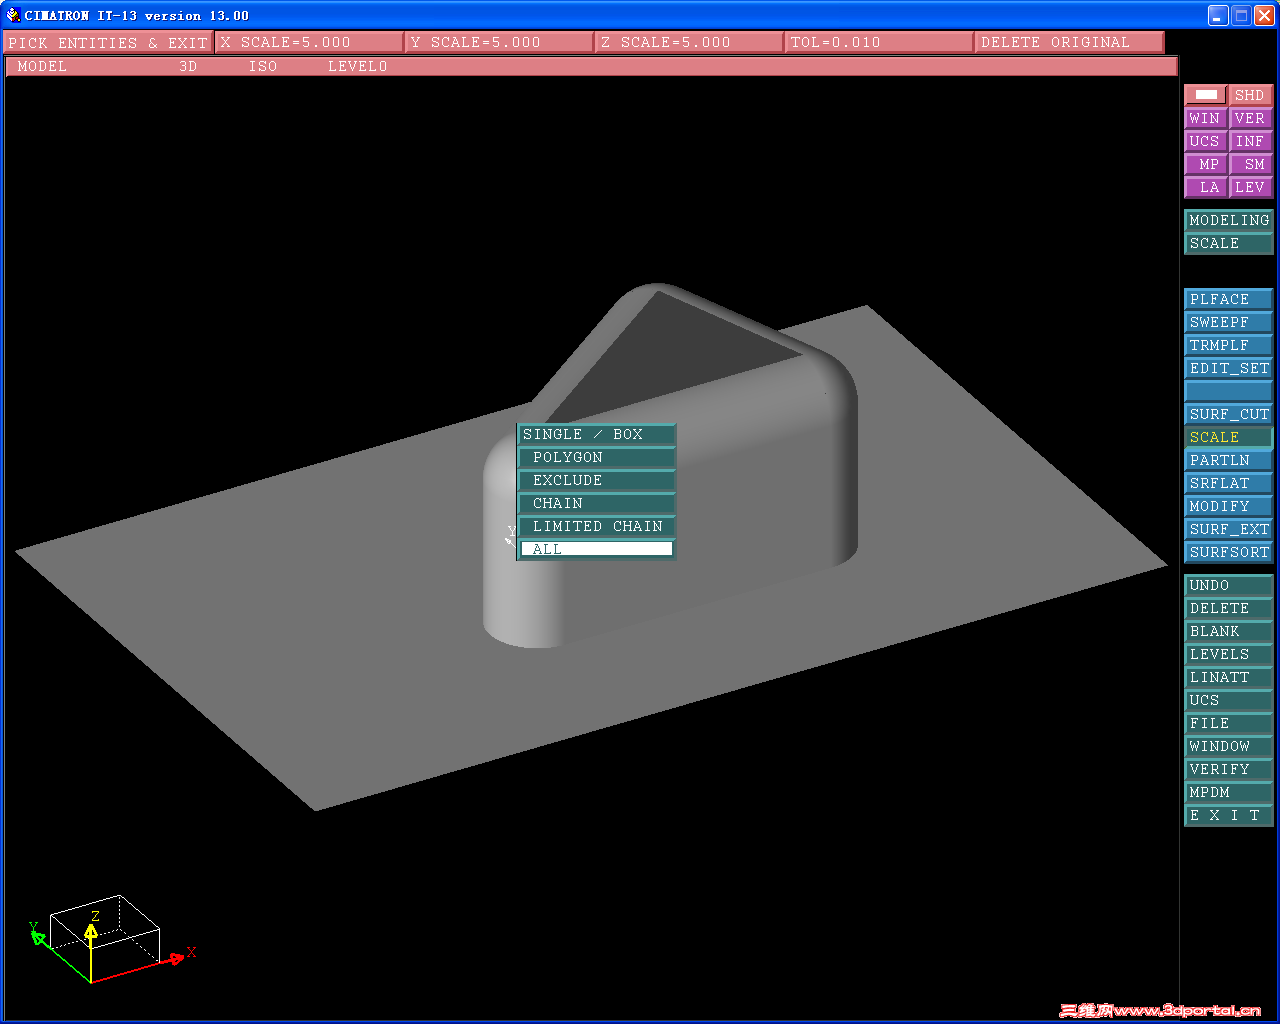Click the UNDO button
The width and height of the screenshot is (1280, 1024).
click(1229, 585)
